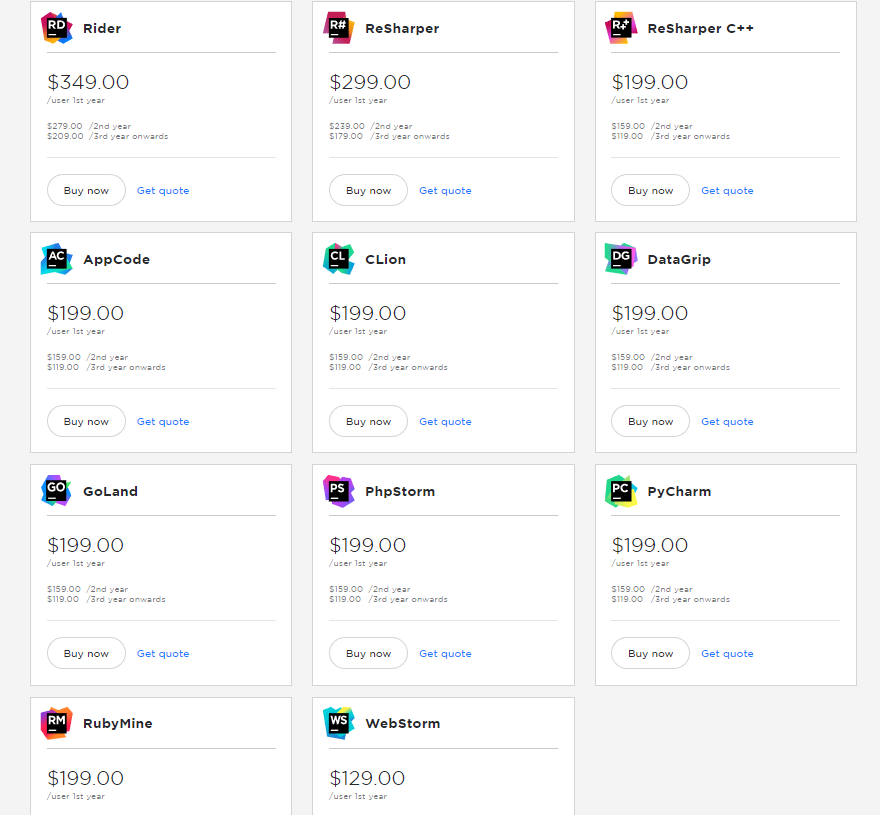This screenshot has height=815, width=880.
Task: Click the DataGrip logo icon
Action: click(x=621, y=259)
